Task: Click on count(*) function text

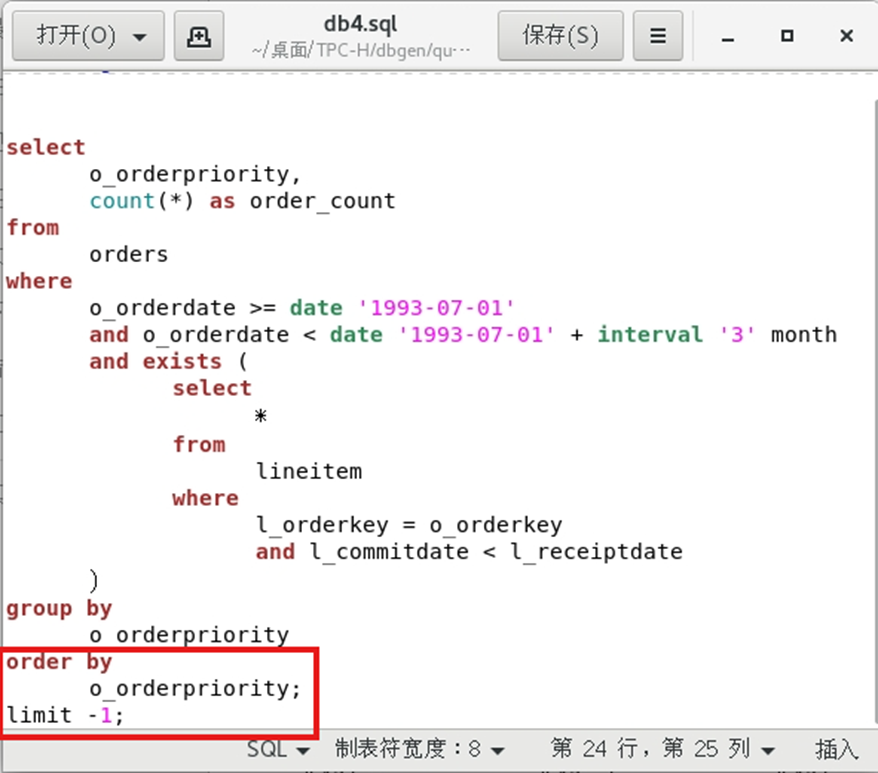Action: (x=142, y=201)
